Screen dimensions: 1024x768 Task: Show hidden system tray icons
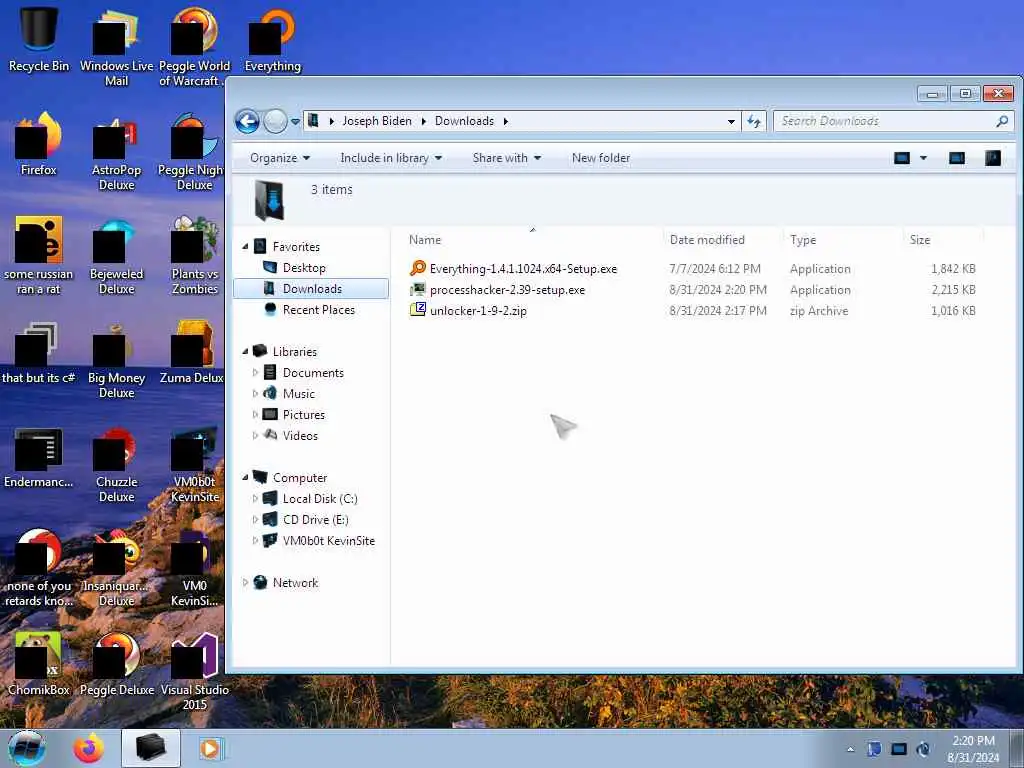(850, 749)
